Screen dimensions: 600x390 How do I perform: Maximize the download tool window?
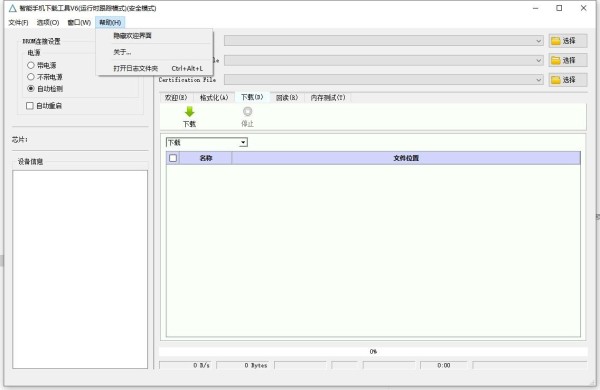[559, 8]
